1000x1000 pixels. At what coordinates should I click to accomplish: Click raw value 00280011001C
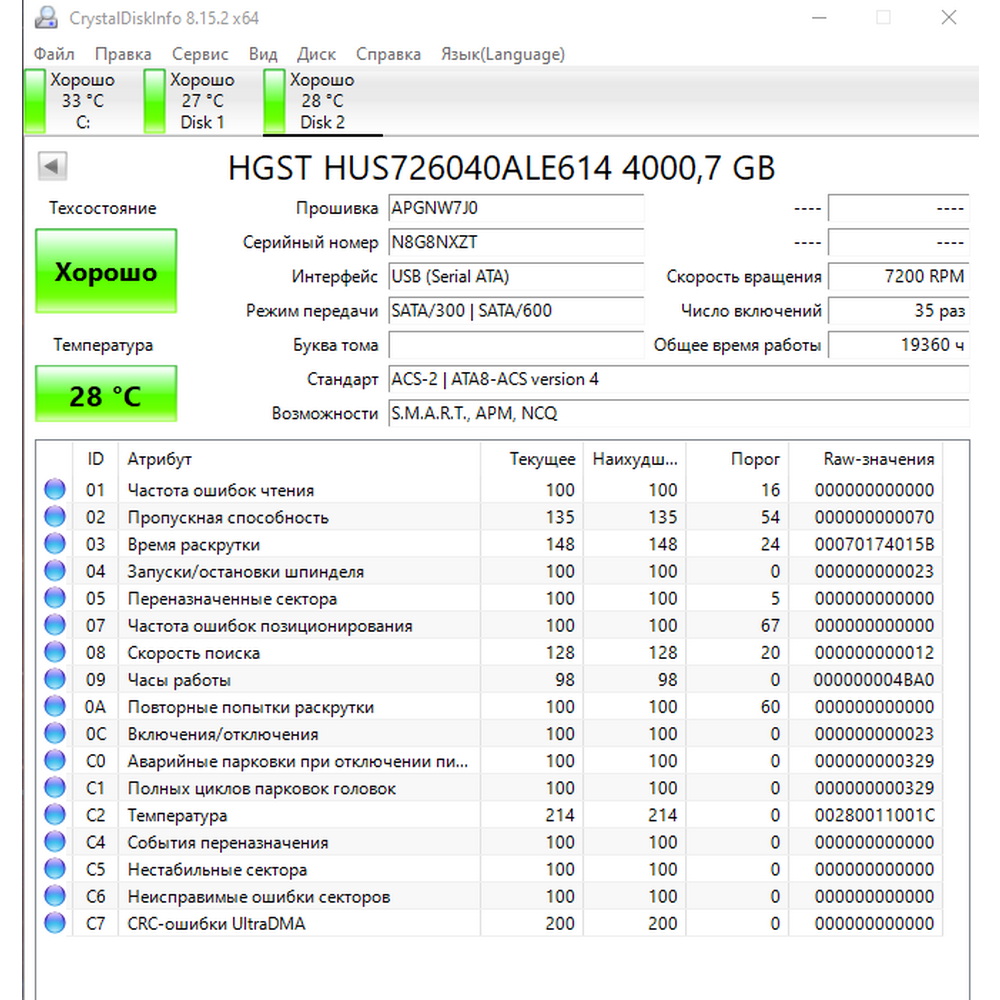click(x=874, y=815)
